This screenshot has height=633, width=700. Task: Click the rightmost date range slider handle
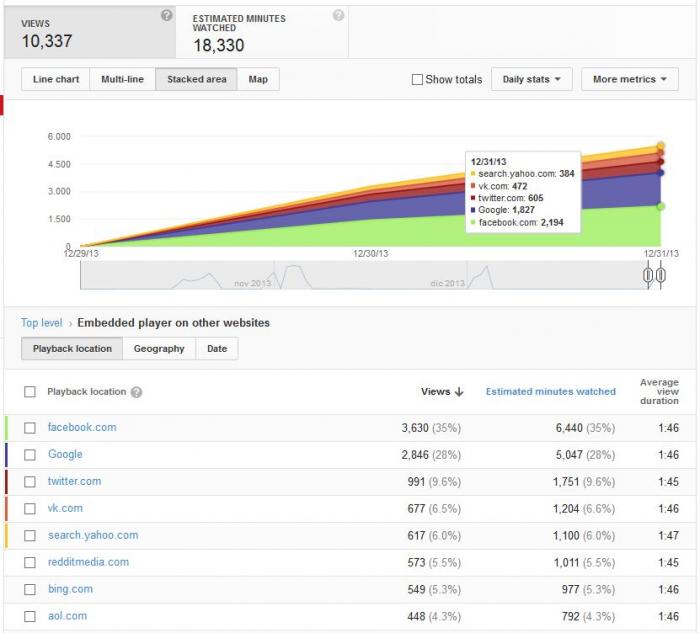coord(661,275)
